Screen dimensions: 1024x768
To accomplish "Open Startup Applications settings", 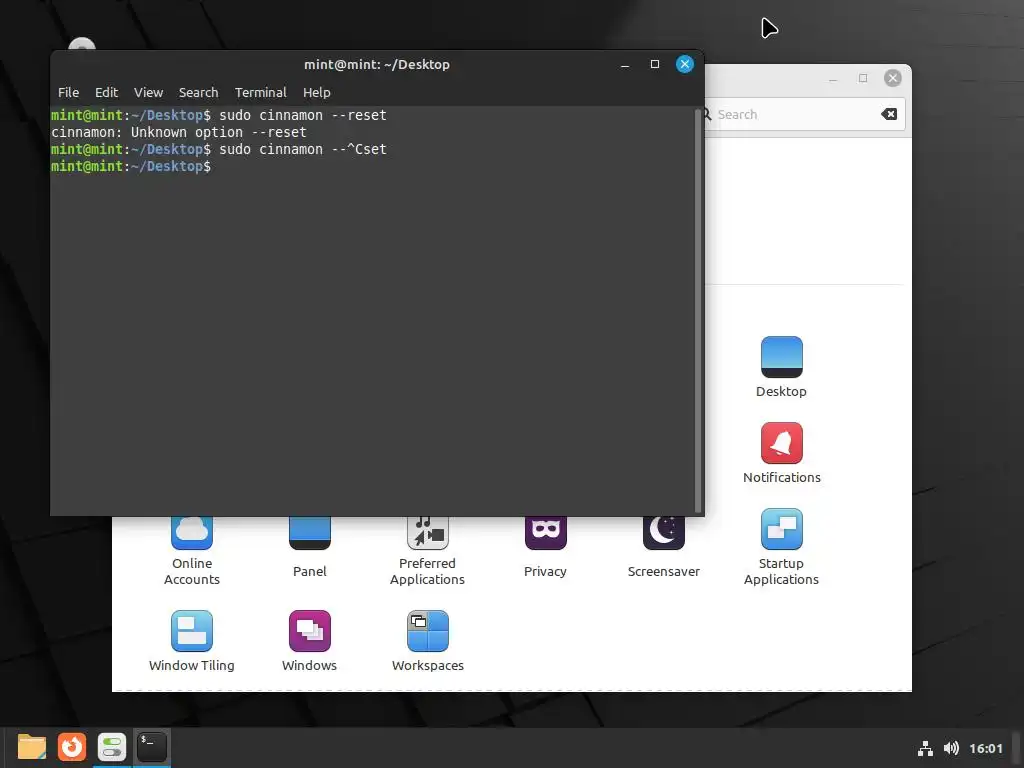I will [781, 529].
